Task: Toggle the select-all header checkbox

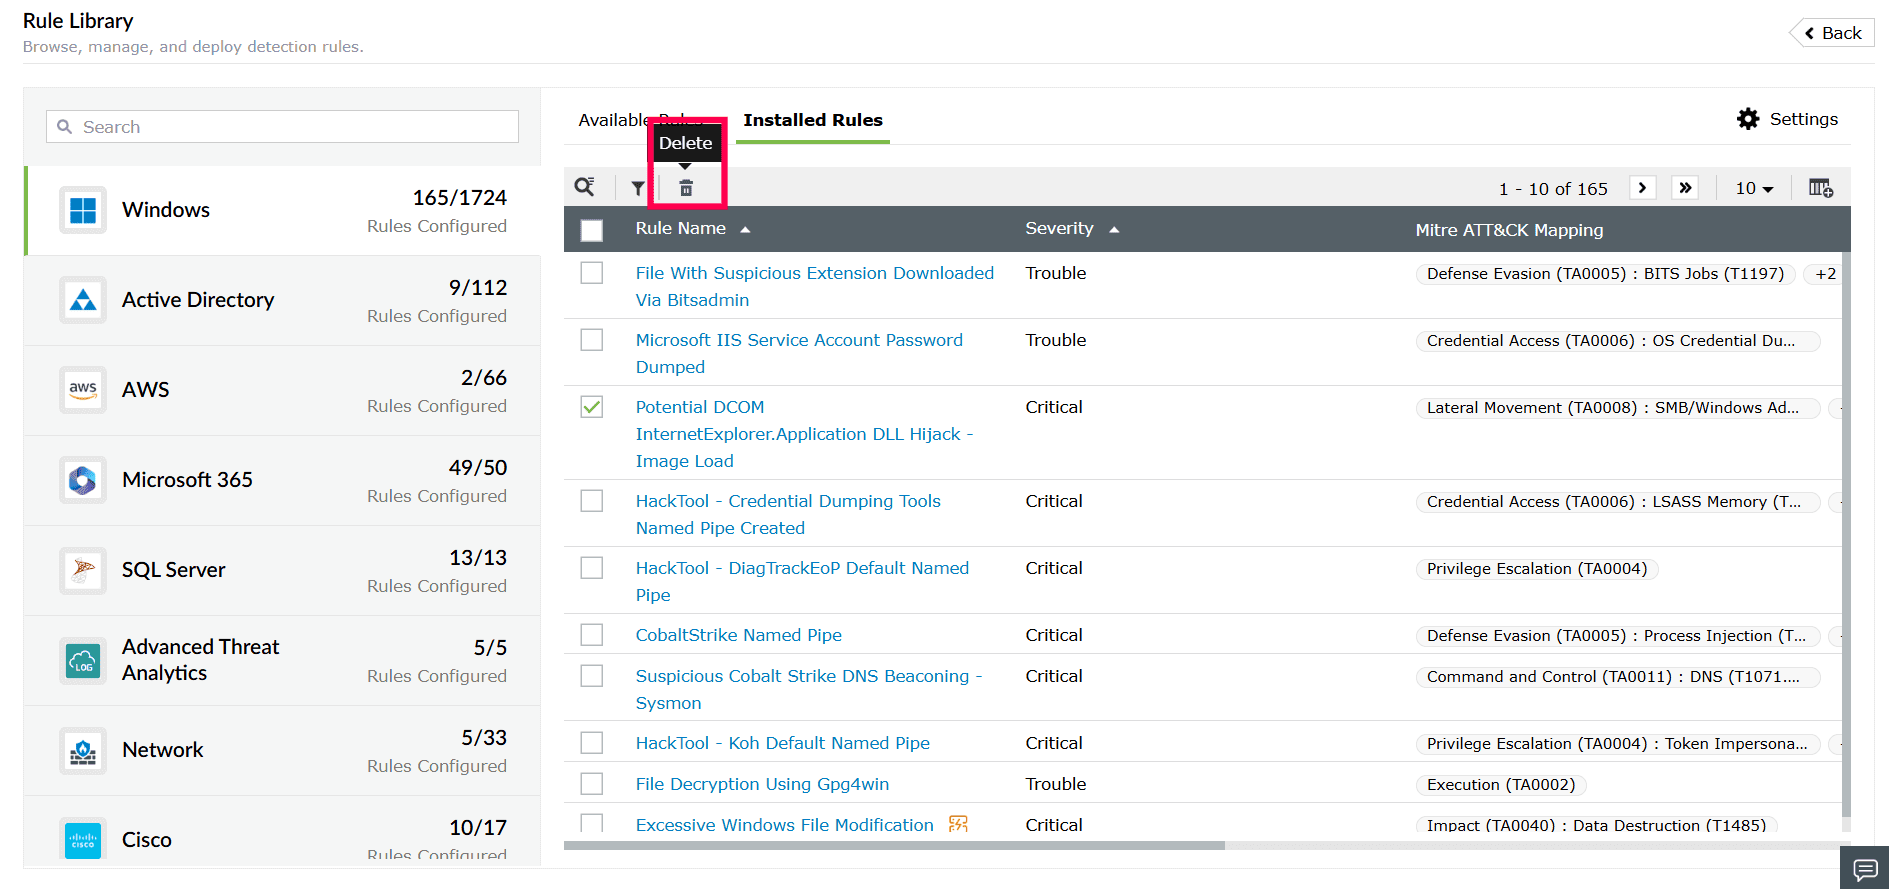Action: tap(592, 230)
